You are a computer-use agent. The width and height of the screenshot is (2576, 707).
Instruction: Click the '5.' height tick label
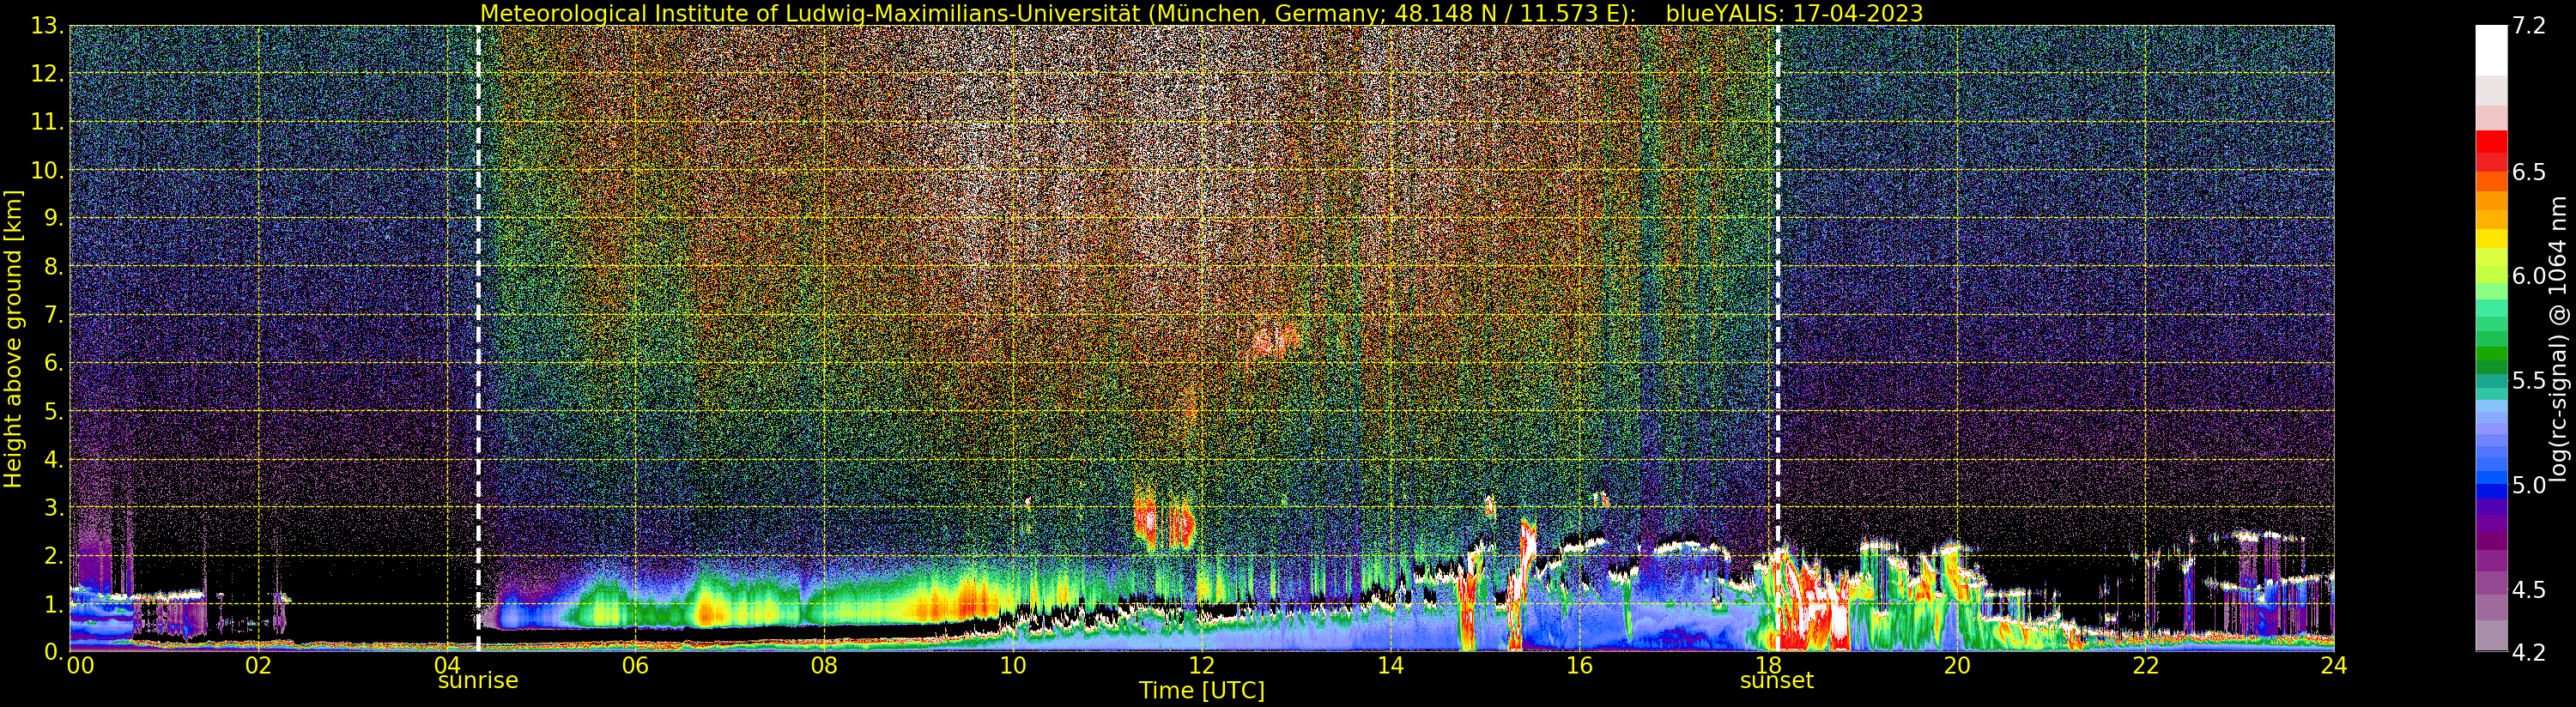click(x=53, y=411)
